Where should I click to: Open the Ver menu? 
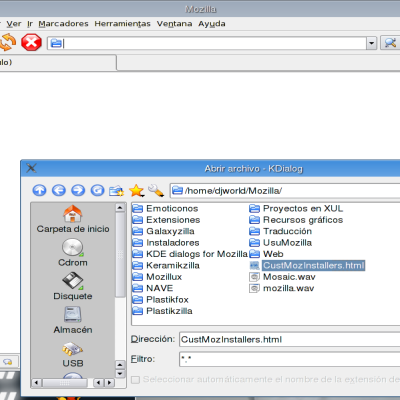tap(14, 24)
